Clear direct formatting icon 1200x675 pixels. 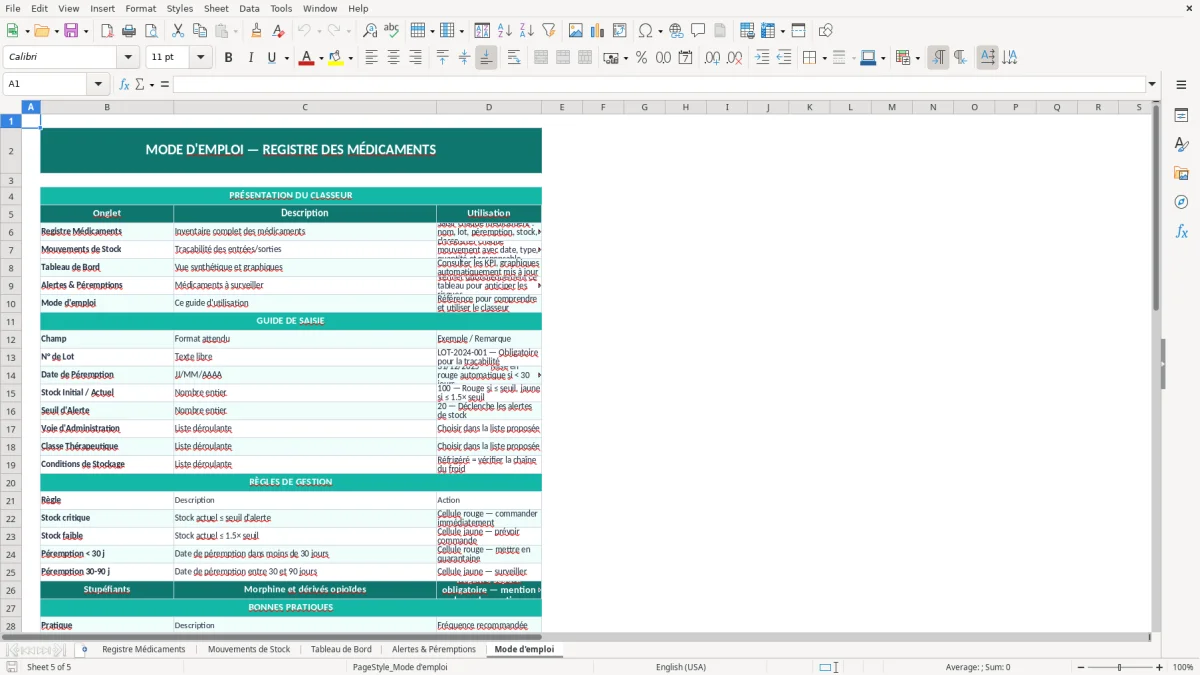[x=278, y=31]
